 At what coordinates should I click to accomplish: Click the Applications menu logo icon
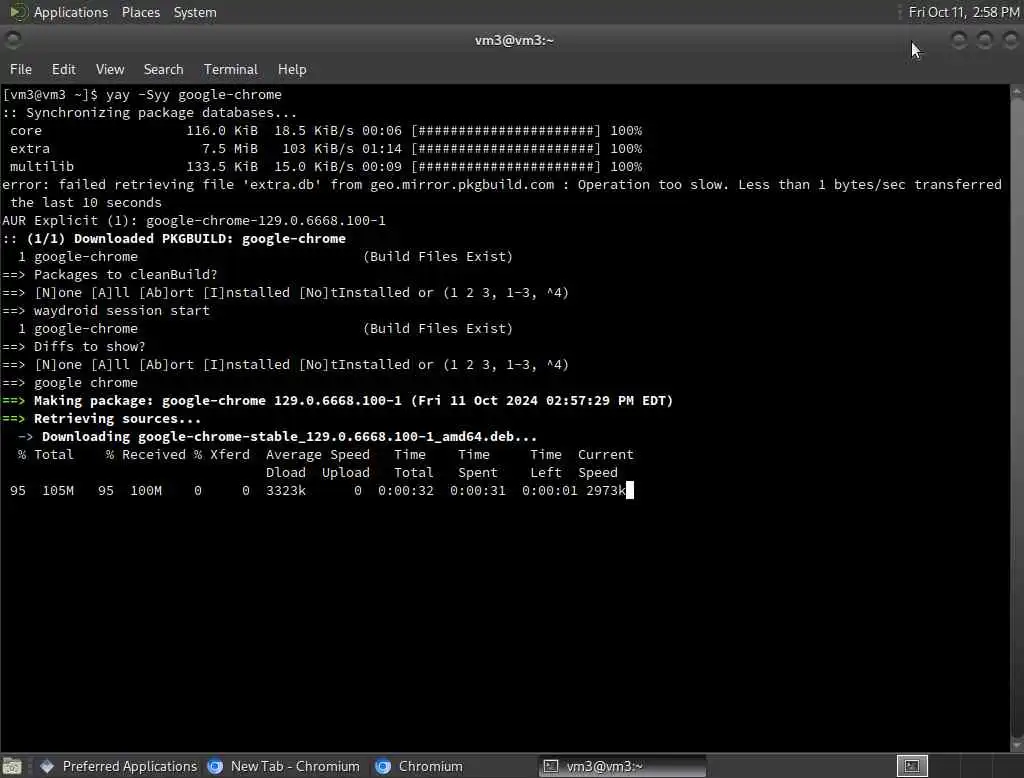[x=18, y=12]
